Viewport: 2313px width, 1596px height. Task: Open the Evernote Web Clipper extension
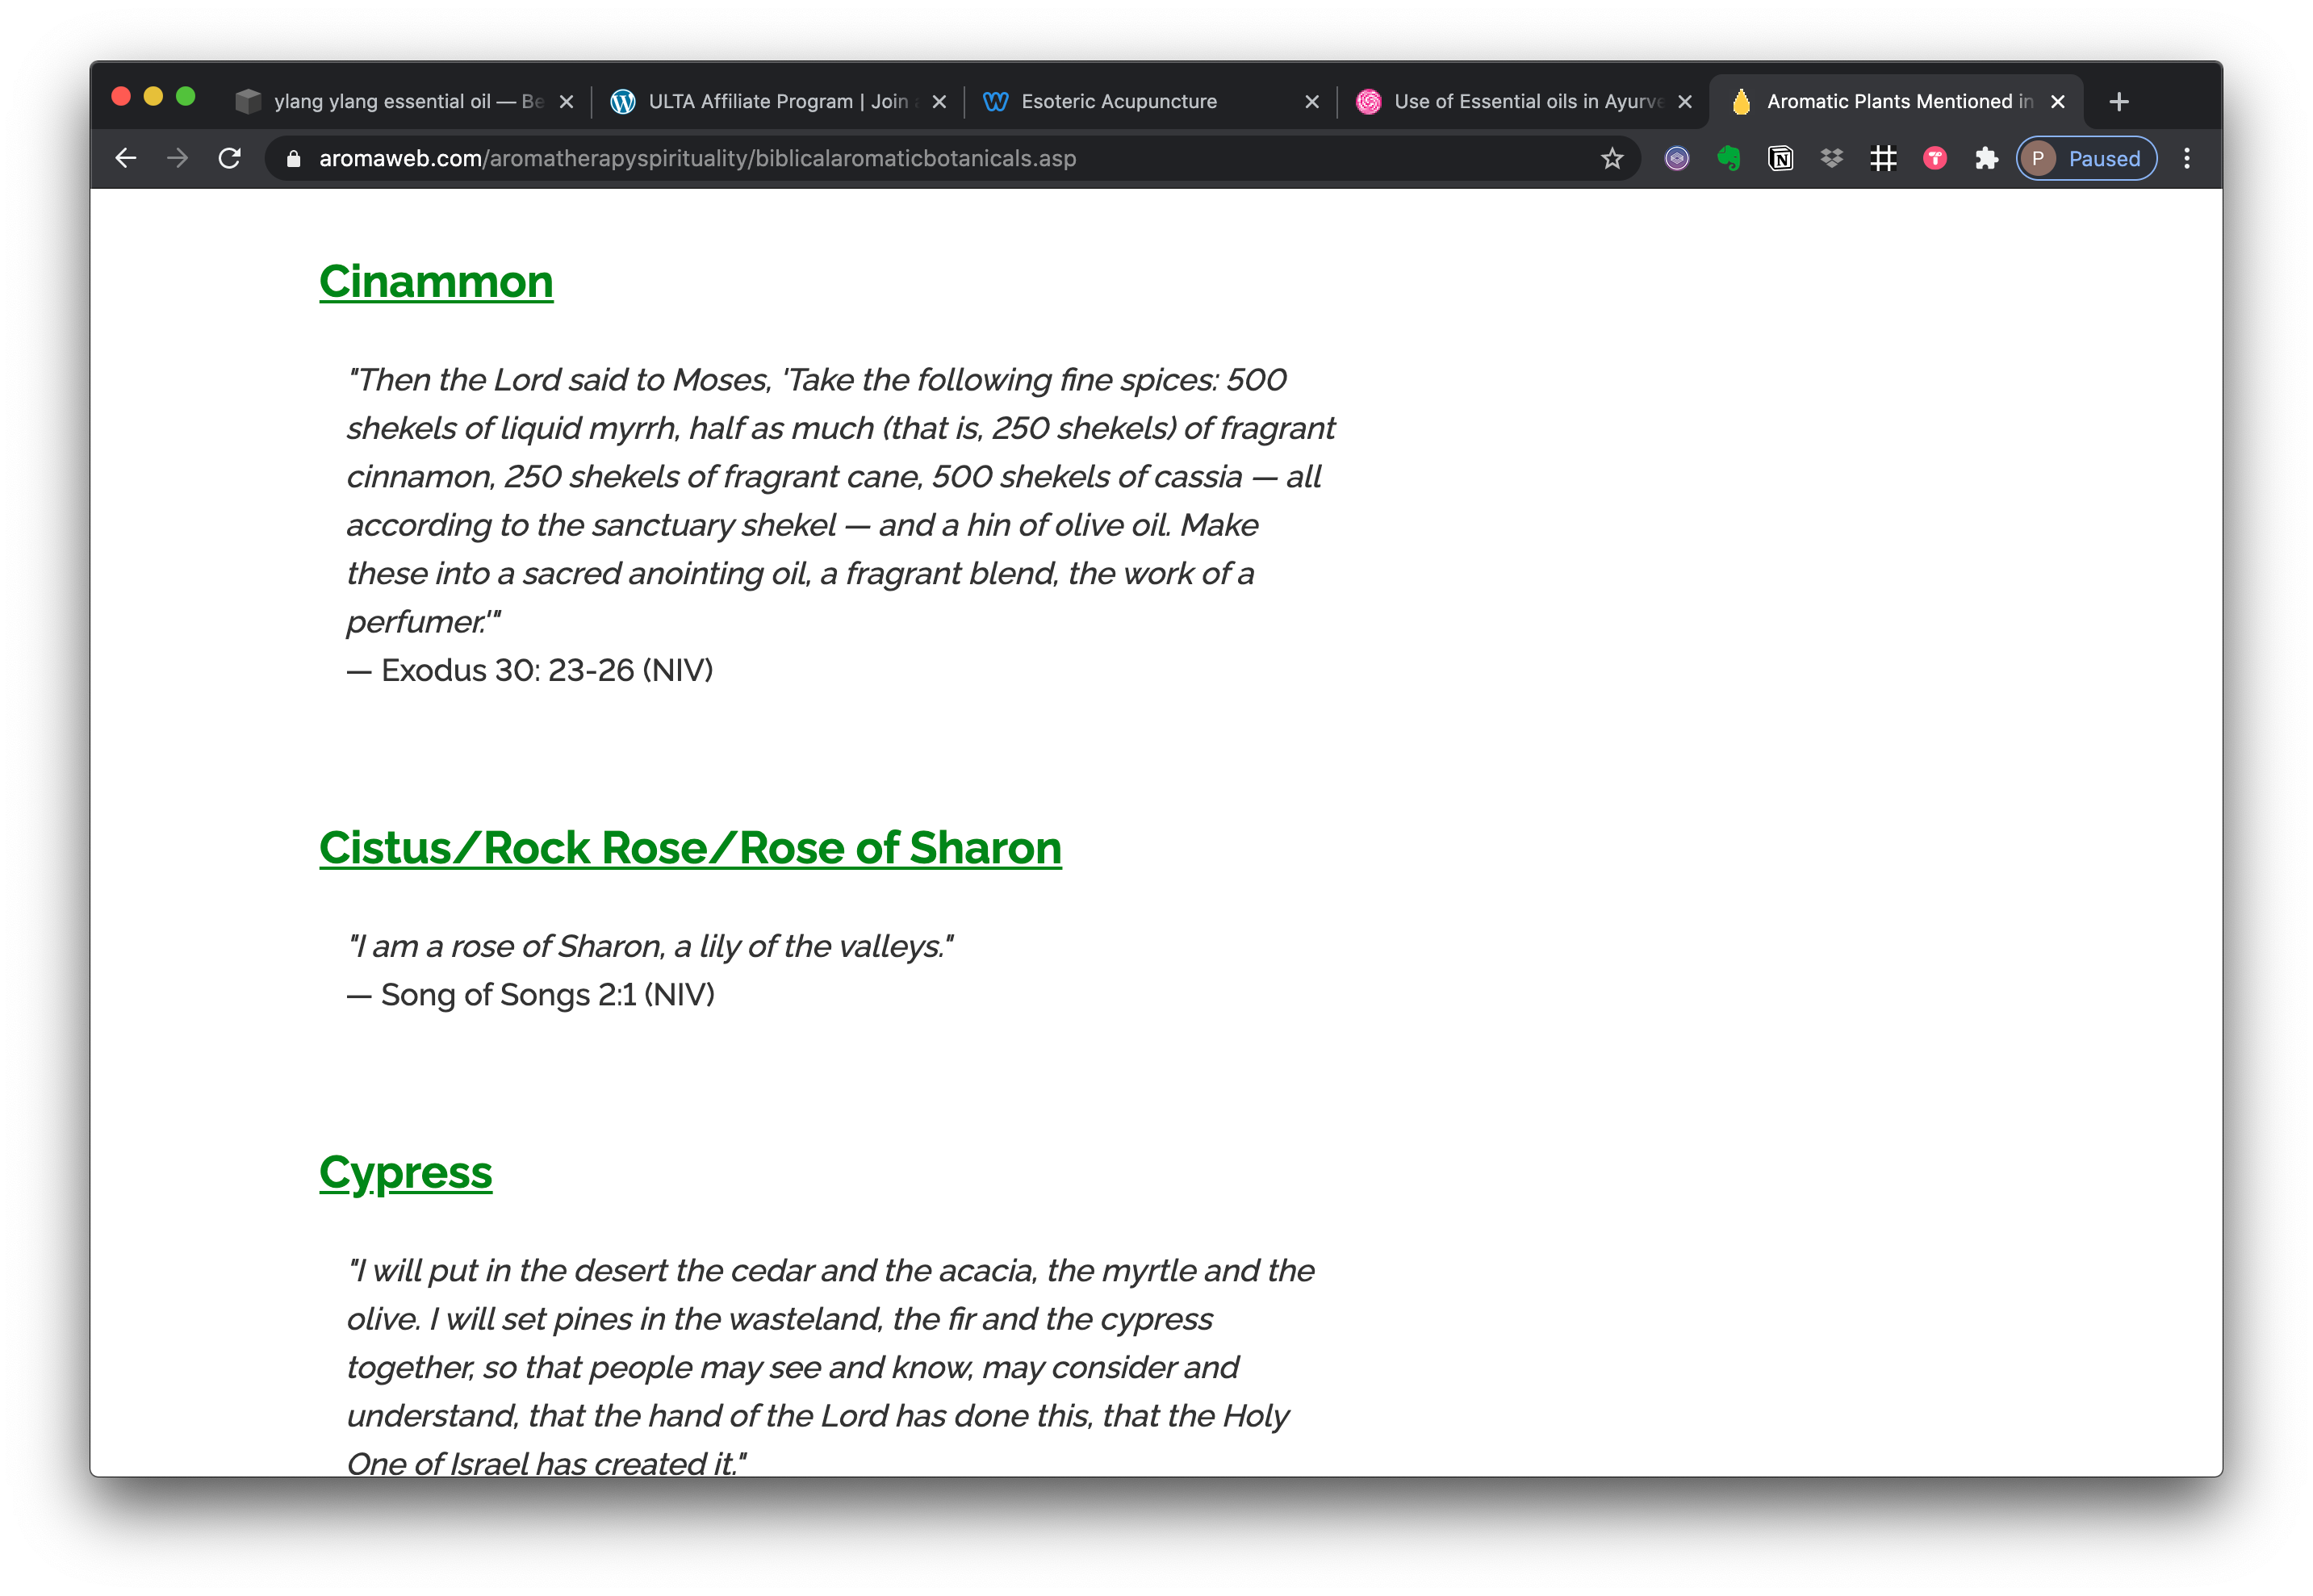click(1729, 158)
